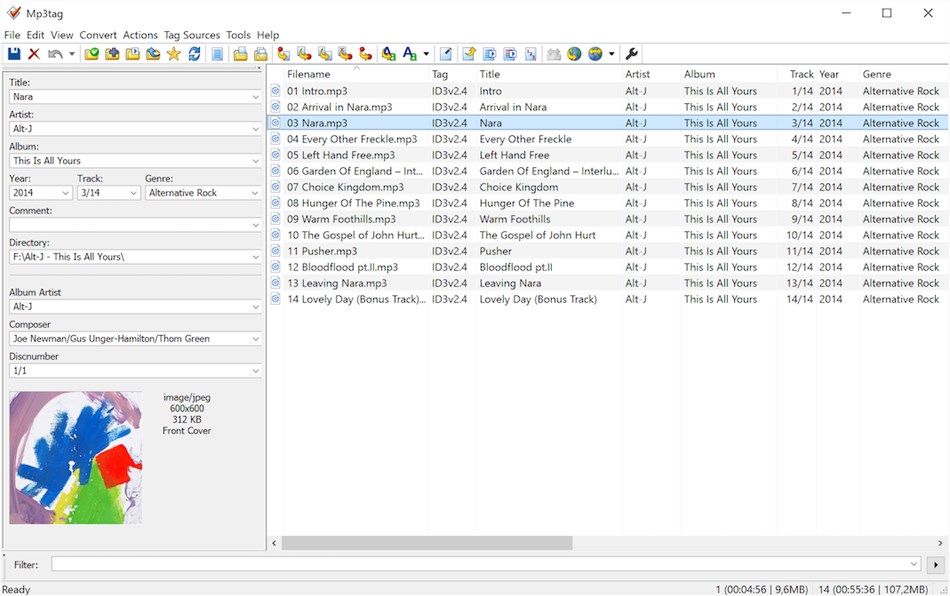This screenshot has width=950, height=596.
Task: Open the Change directory folder icon
Action: coord(93,53)
